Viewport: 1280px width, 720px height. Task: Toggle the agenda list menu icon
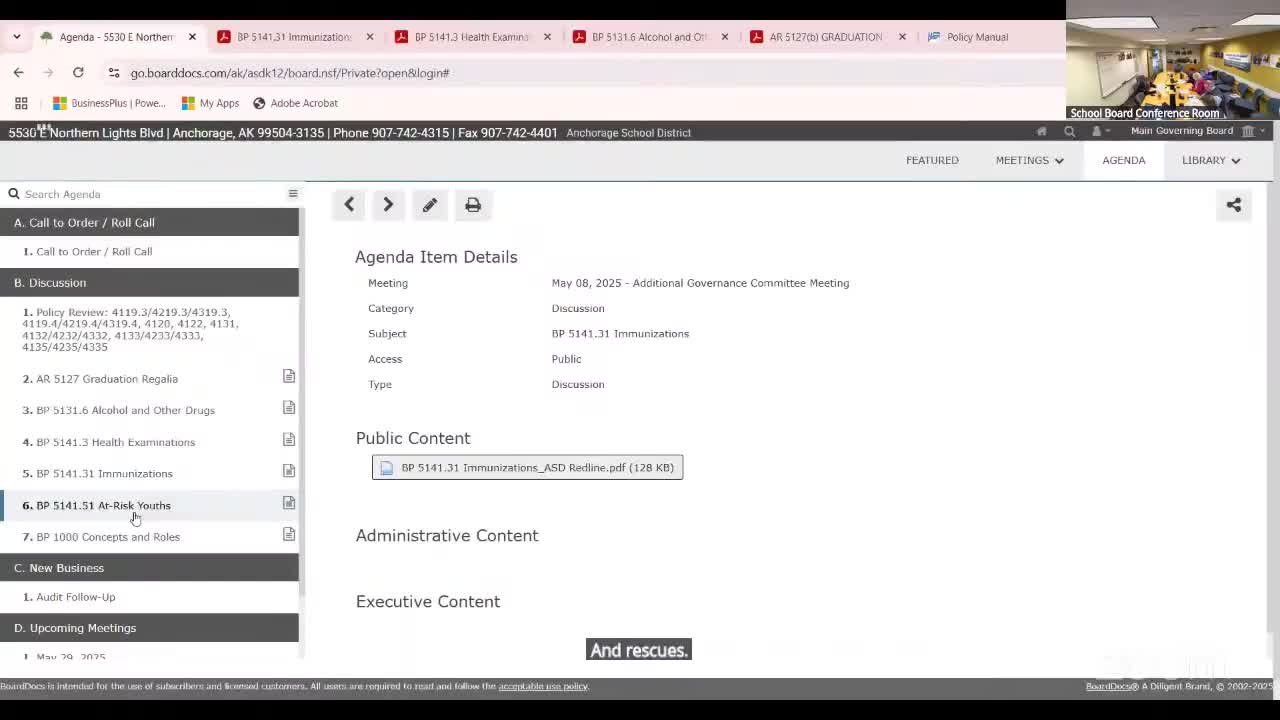(x=293, y=194)
